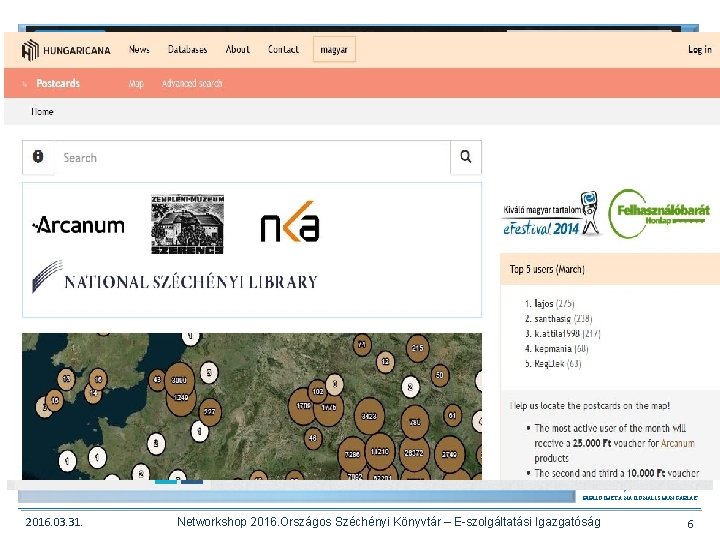Viewport: 720px width, 540px height.
Task: Click the map cluster marker 1709
Action: [303, 406]
